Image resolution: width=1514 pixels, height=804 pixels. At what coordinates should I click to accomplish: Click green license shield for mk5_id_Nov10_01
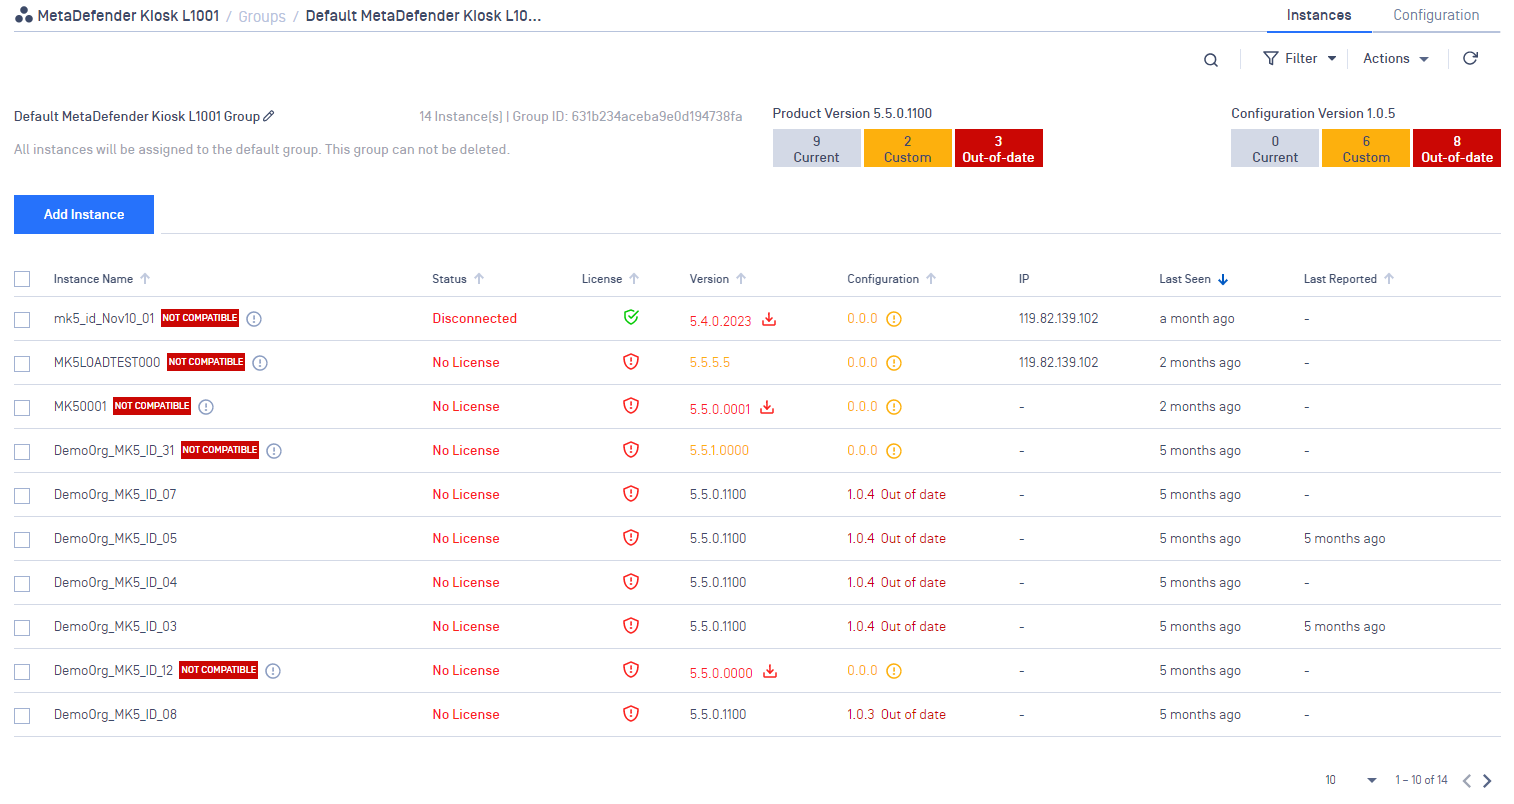coord(631,317)
